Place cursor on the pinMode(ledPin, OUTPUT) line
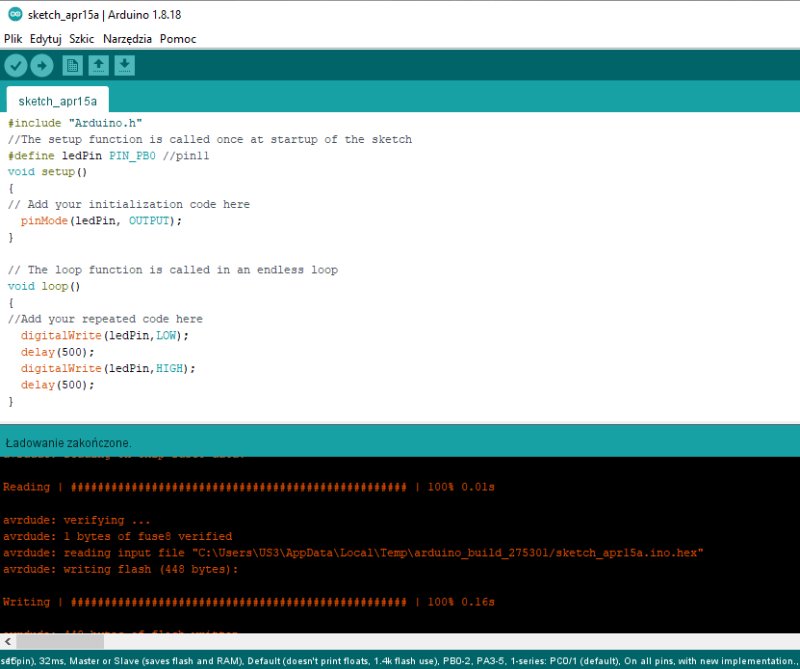The height and width of the screenshot is (669, 800). 101,221
